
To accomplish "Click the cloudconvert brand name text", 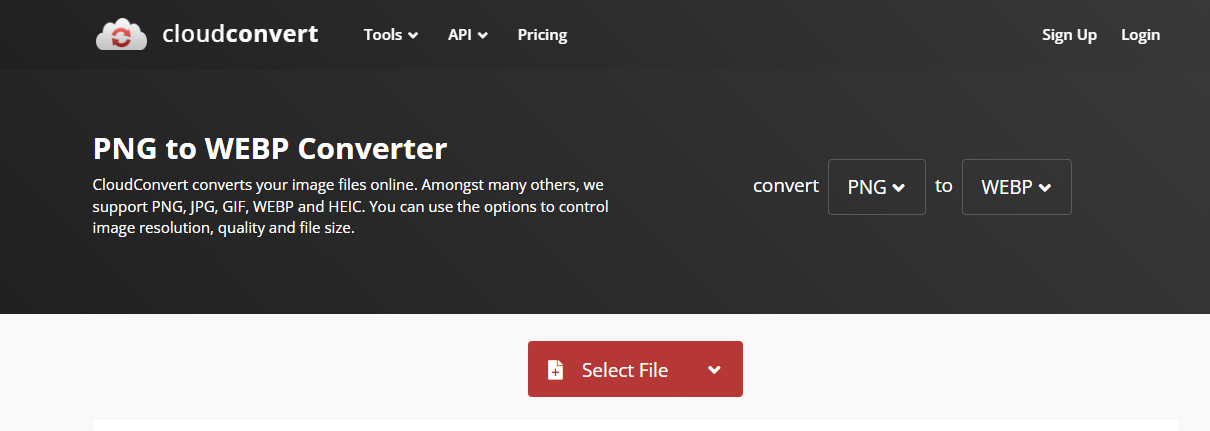I will 240,34.
